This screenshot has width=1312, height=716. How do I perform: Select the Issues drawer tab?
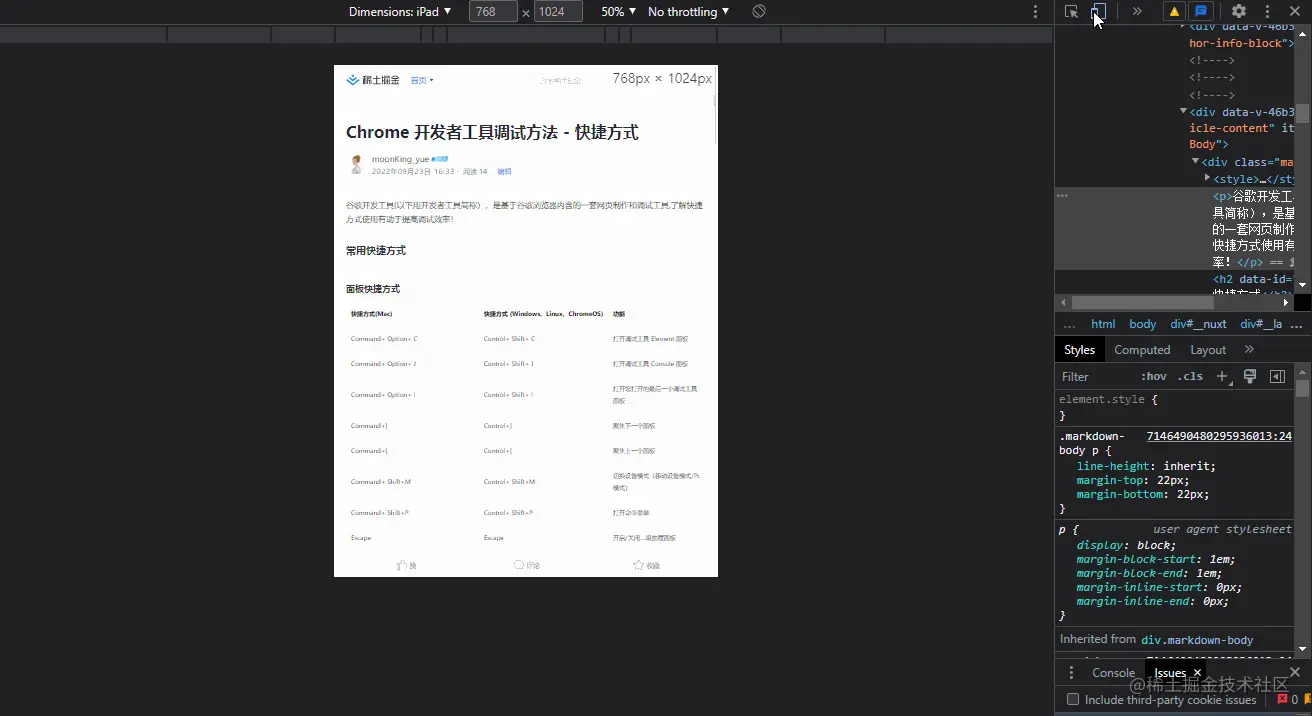[x=1170, y=673]
